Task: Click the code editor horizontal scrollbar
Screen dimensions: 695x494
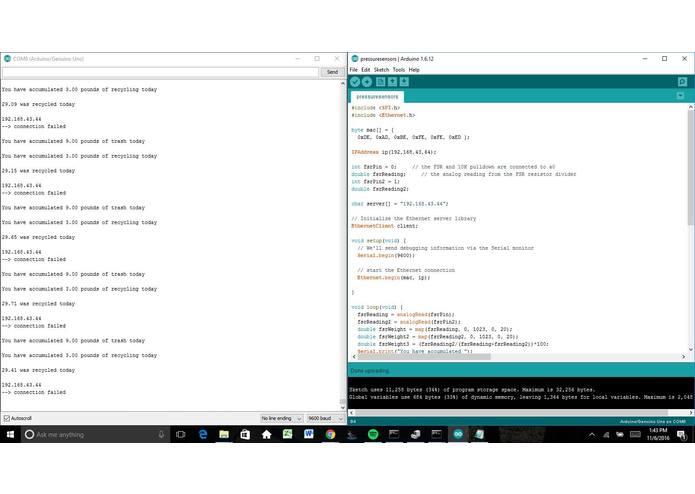Action: click(518, 356)
